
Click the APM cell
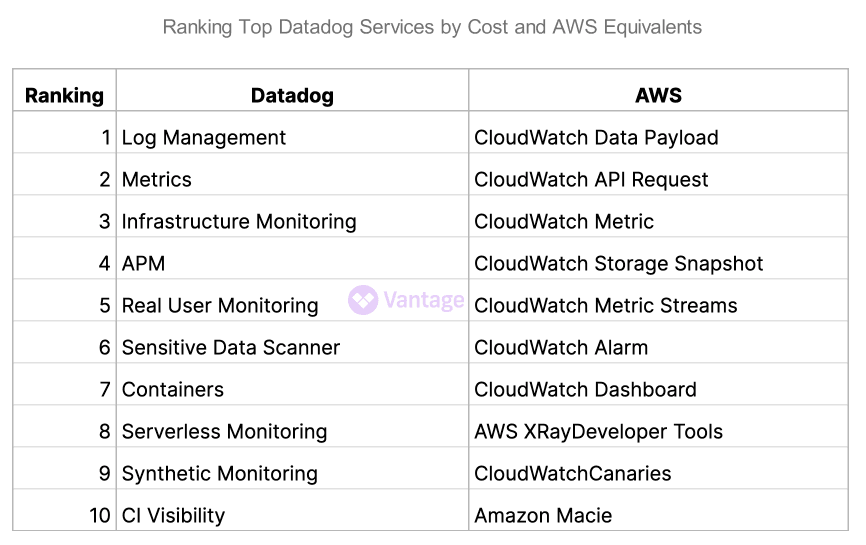point(144,264)
